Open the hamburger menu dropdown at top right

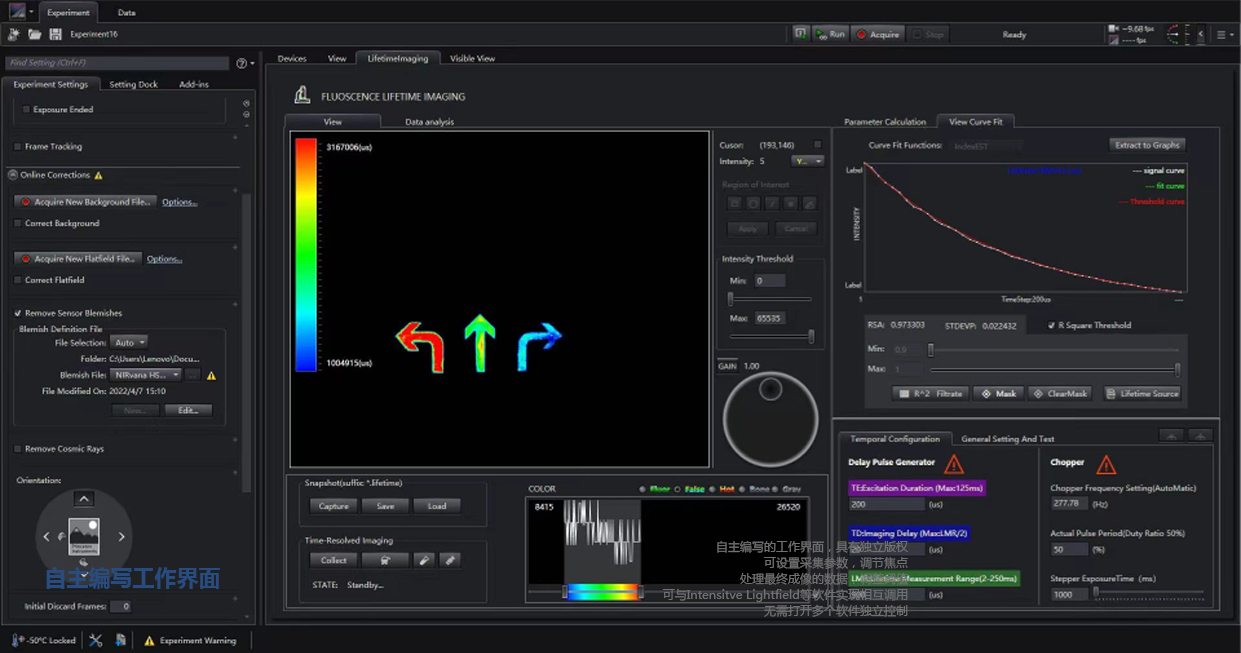click(1224, 34)
